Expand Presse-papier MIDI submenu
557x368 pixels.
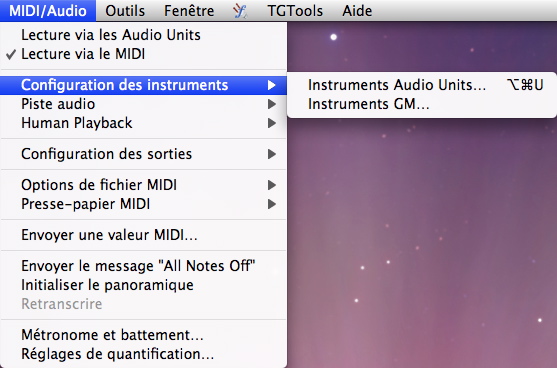144,204
